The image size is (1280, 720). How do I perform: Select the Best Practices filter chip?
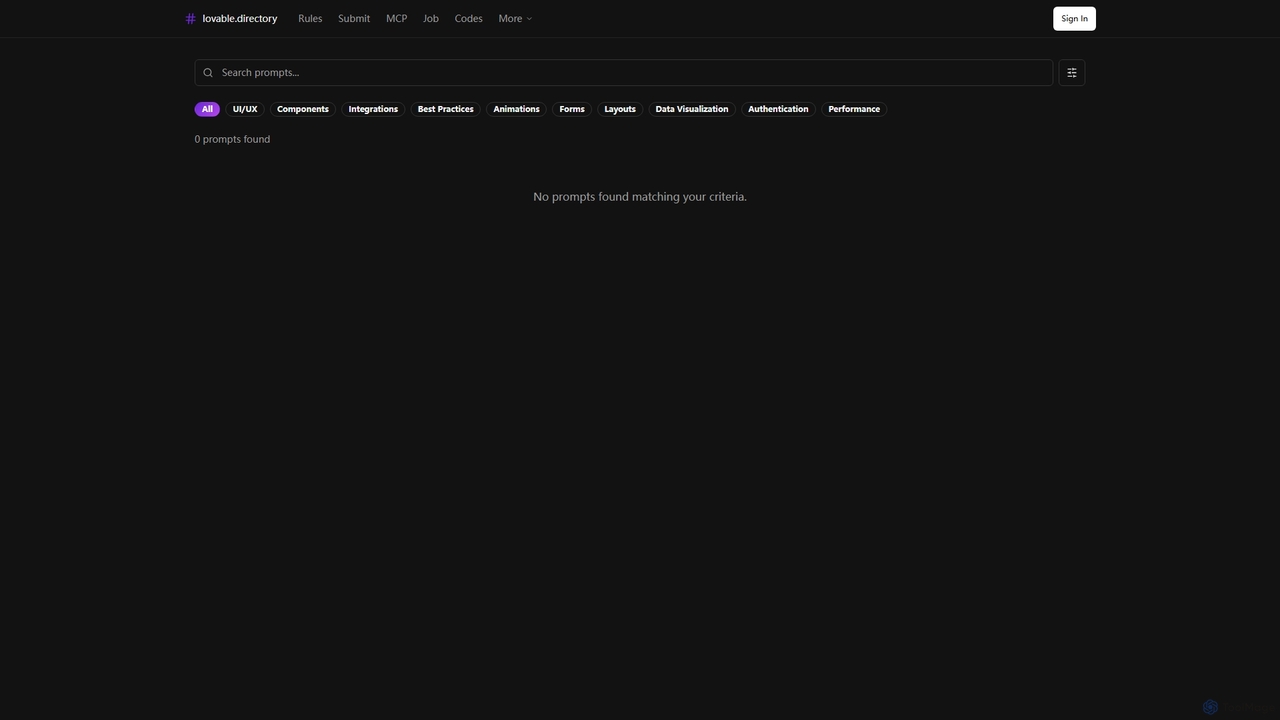coord(446,109)
